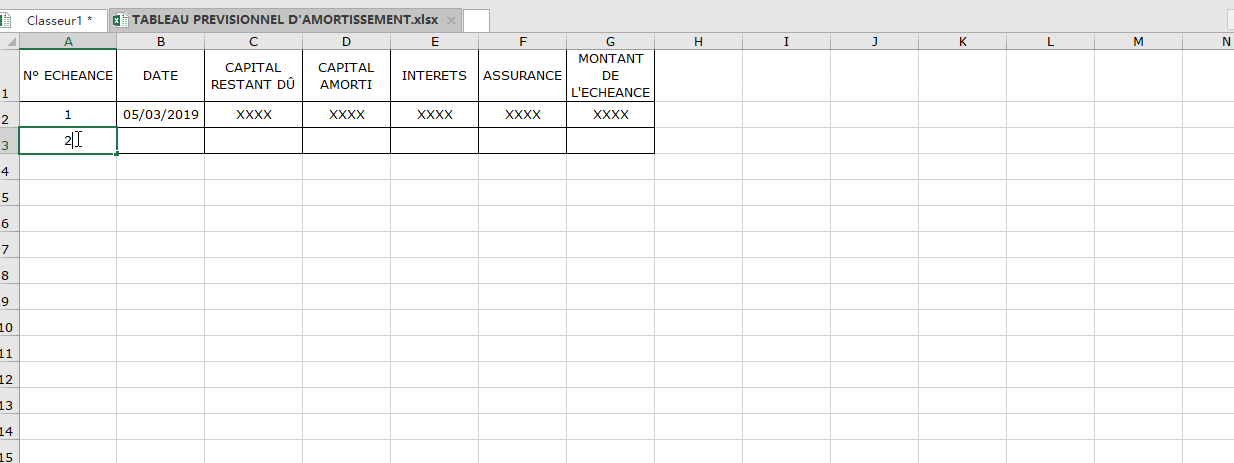Close the TABLEAU PREVISIONNEL D'AMORTISSEMENT.xlsx tab
The image size is (1234, 463).
pos(451,21)
